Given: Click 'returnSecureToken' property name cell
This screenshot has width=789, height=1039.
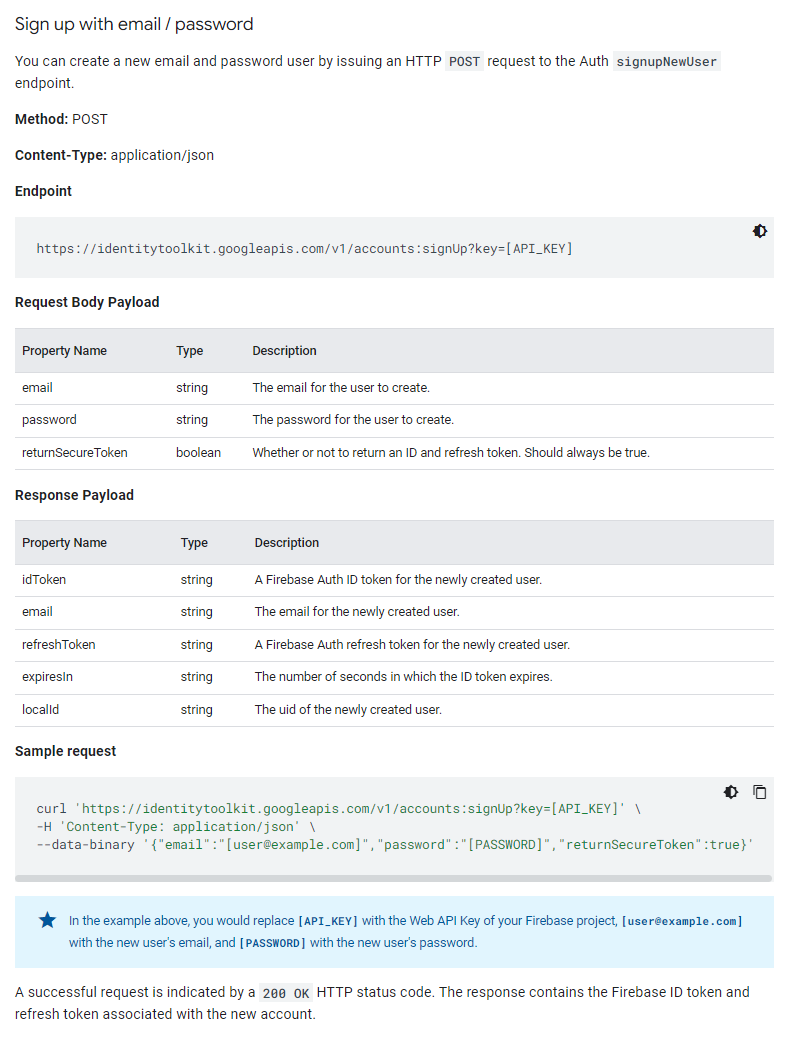Looking at the screenshot, I should [x=75, y=453].
